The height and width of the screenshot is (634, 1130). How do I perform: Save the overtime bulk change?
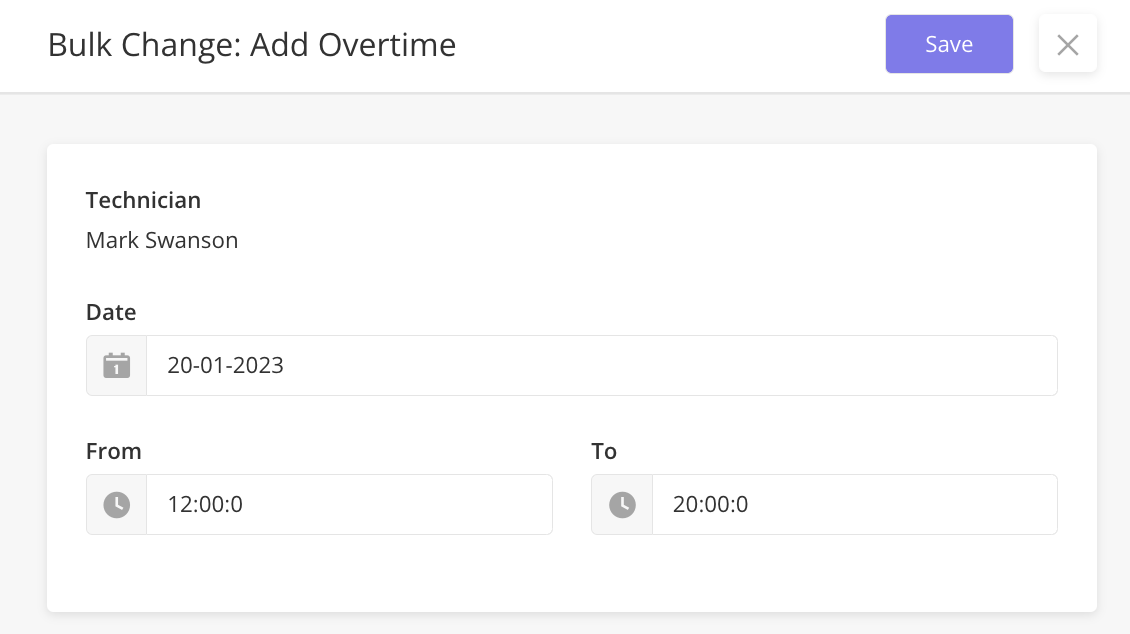pos(949,44)
